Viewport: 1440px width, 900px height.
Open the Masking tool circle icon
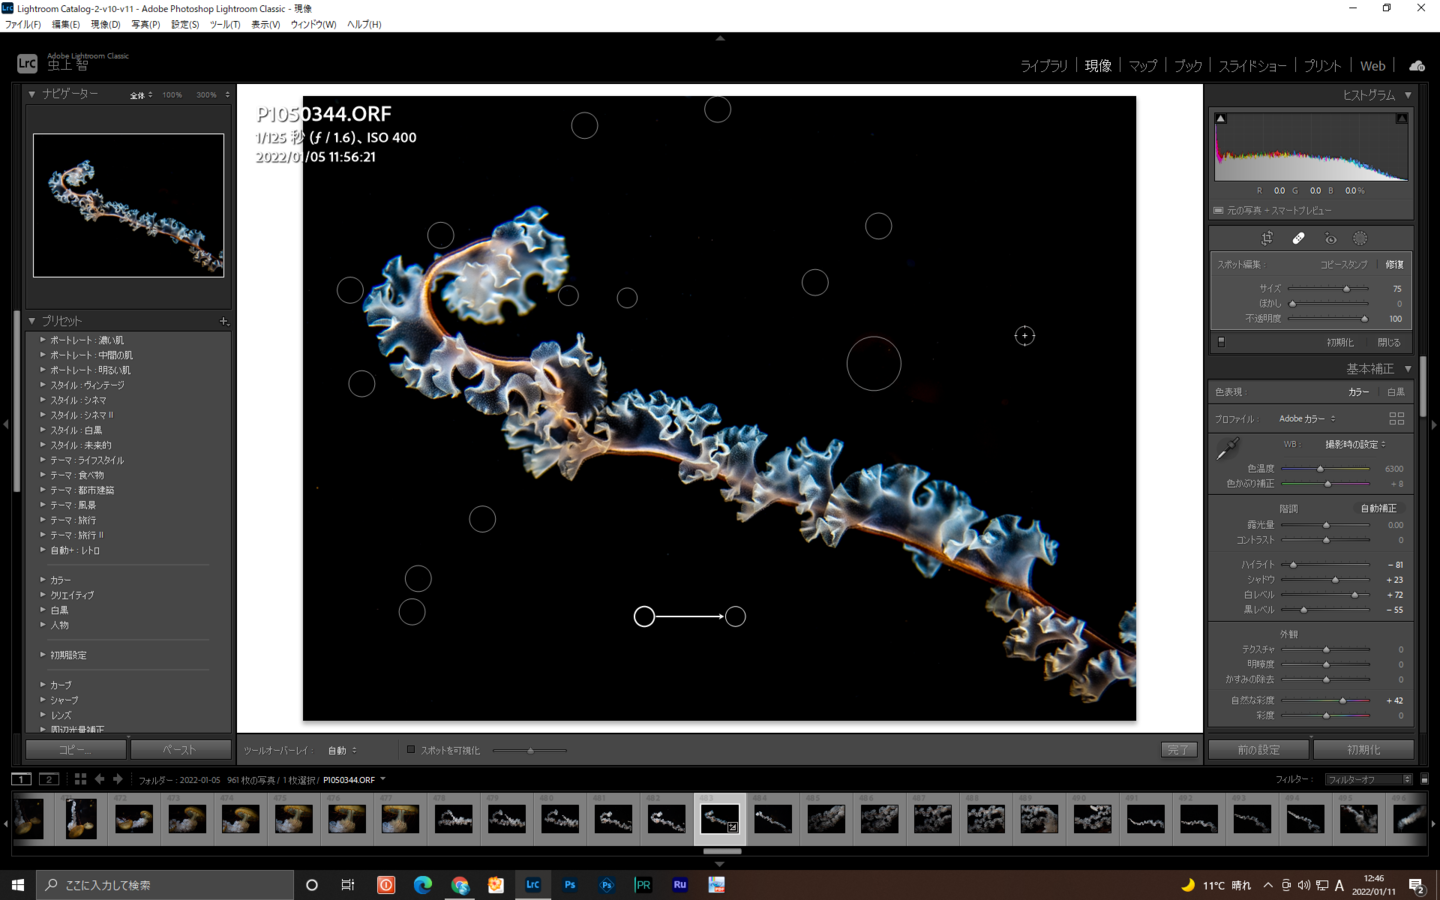click(x=1360, y=239)
